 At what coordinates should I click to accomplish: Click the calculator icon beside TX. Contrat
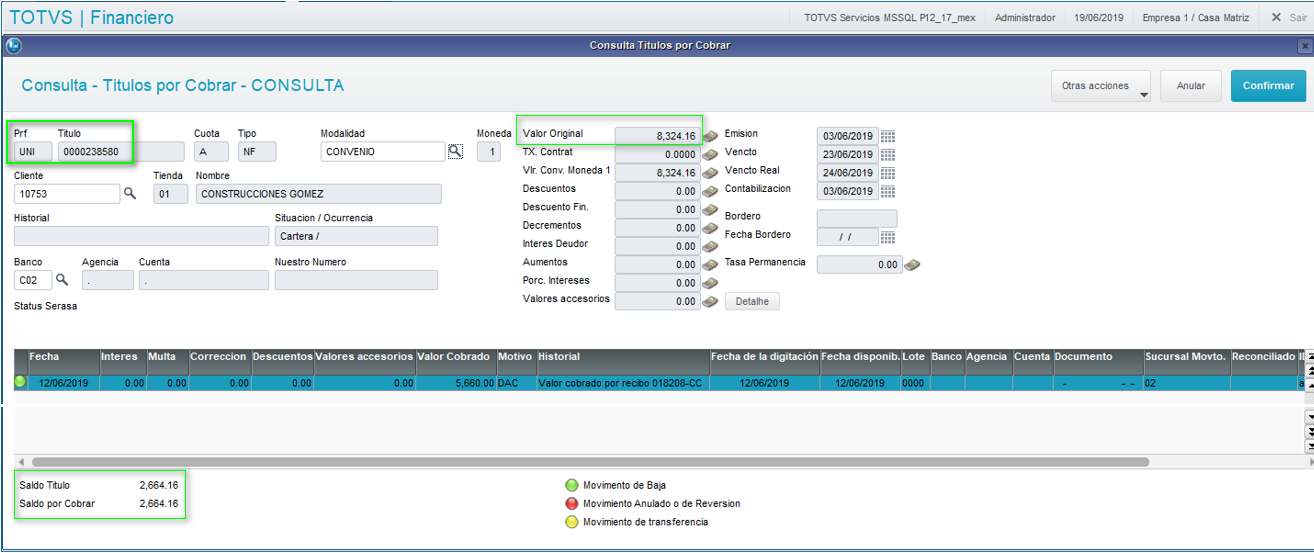pos(710,155)
